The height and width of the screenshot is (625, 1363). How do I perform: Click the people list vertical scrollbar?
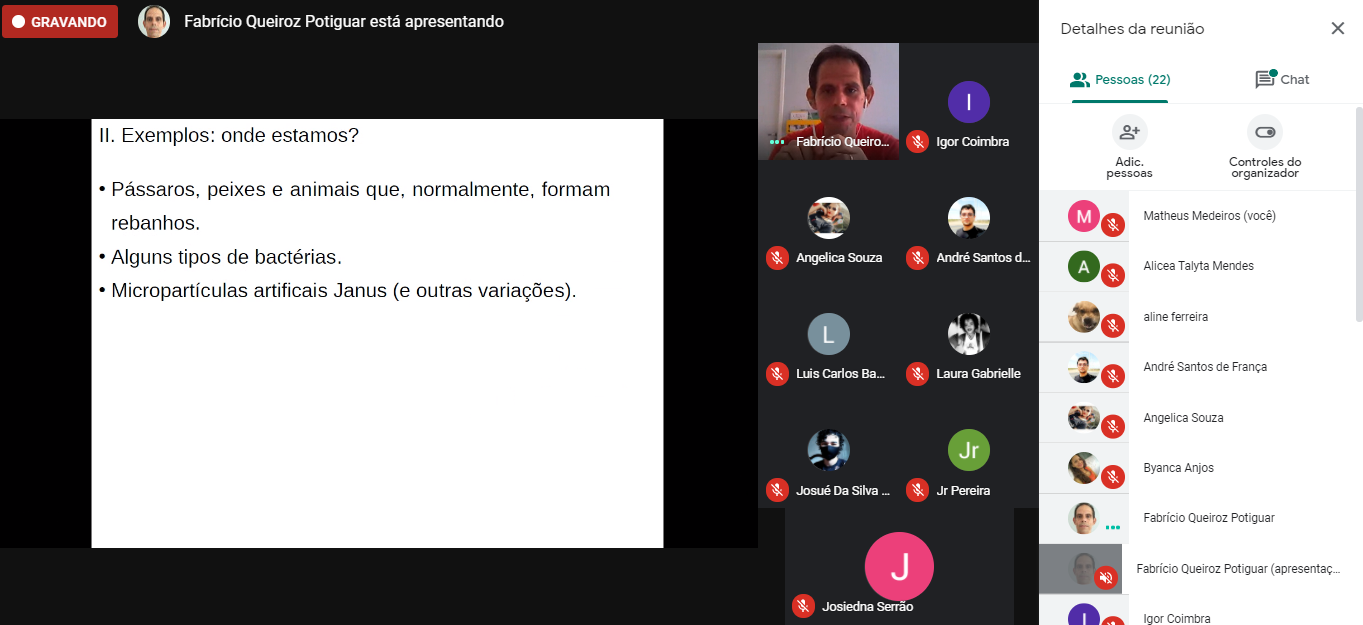1358,215
